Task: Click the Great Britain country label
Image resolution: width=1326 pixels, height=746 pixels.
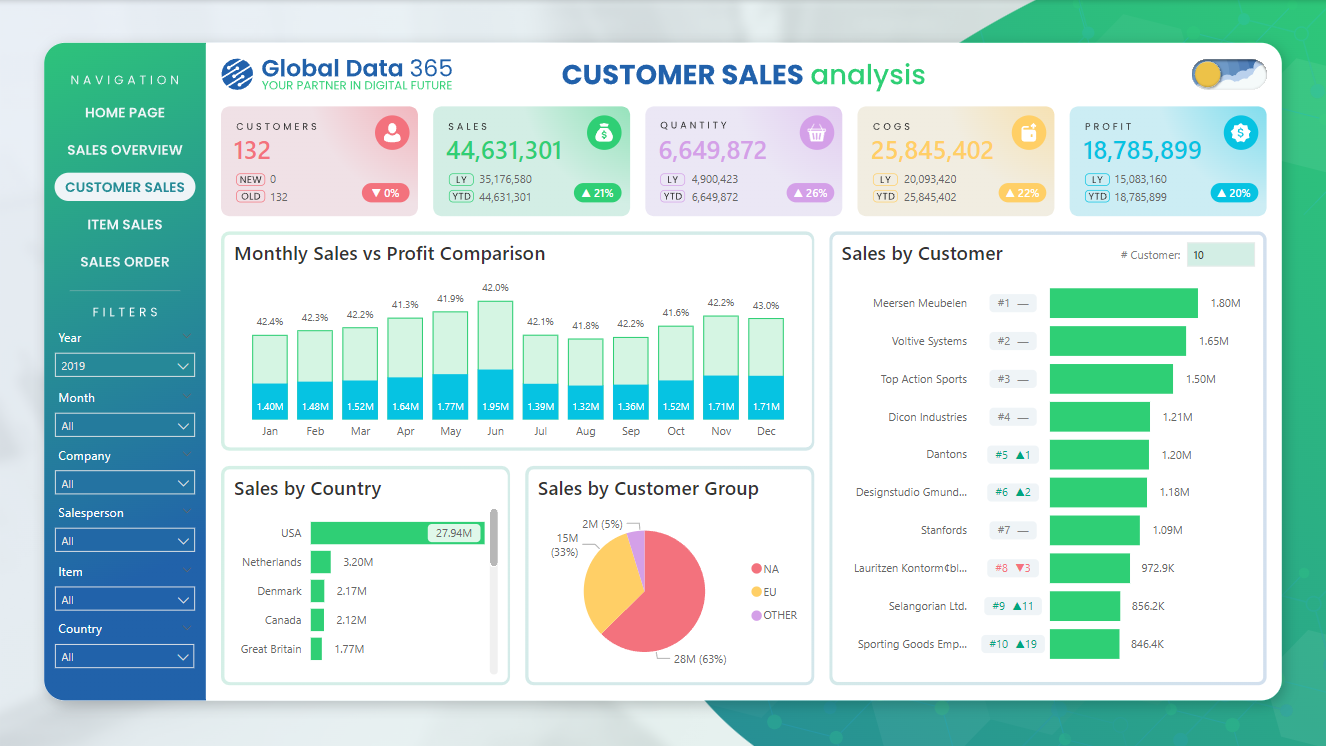Action: pos(271,649)
